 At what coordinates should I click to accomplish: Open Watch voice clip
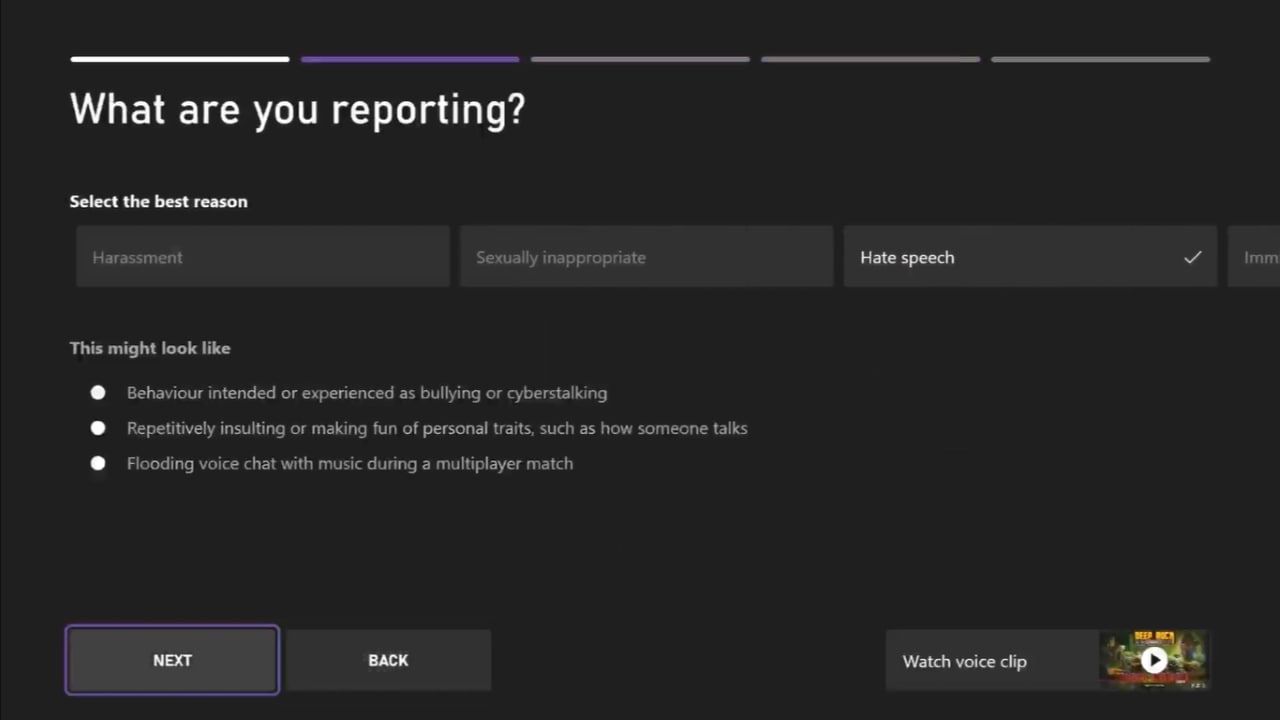pos(964,660)
